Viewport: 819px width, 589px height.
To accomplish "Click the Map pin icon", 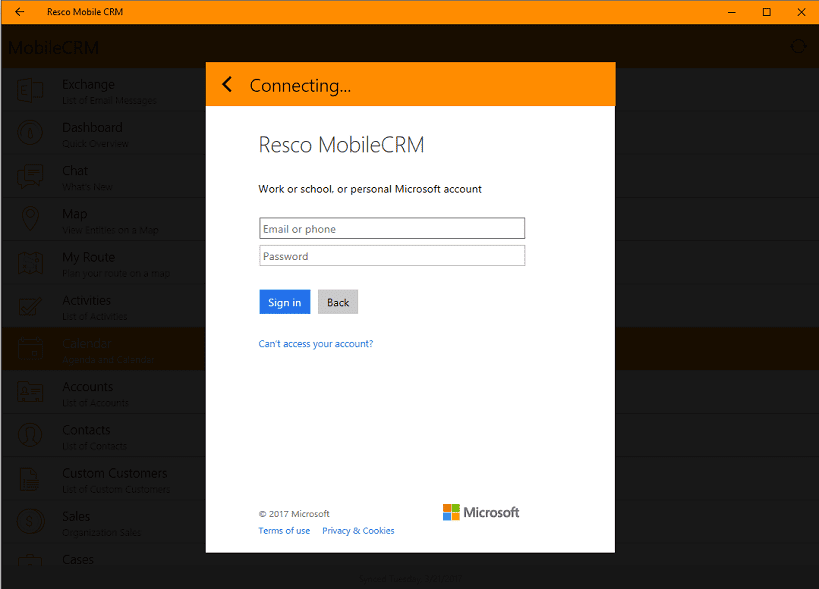I will pyautogui.click(x=30, y=219).
